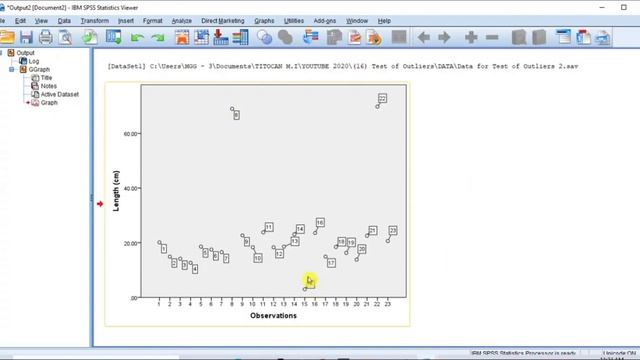Click the blue-orange stacked sheets toolbar icon
640x360 pixels.
point(311,38)
